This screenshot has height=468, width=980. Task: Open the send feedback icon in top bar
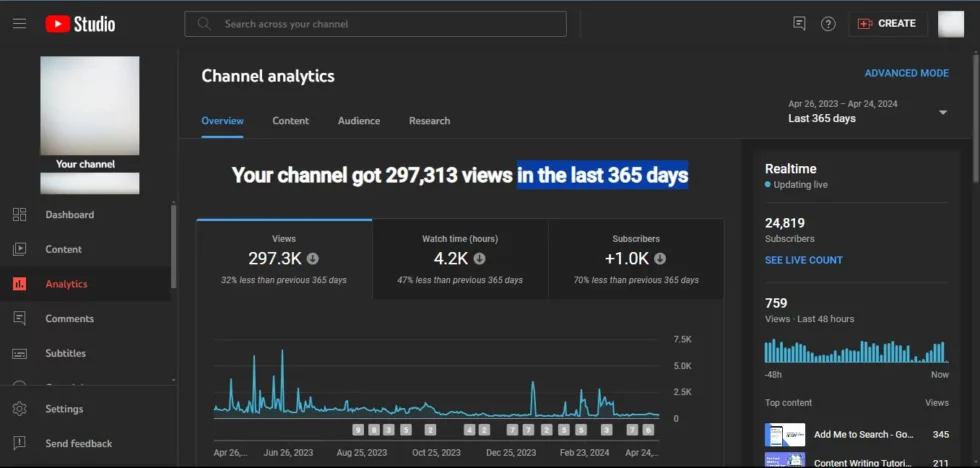pyautogui.click(x=798, y=24)
